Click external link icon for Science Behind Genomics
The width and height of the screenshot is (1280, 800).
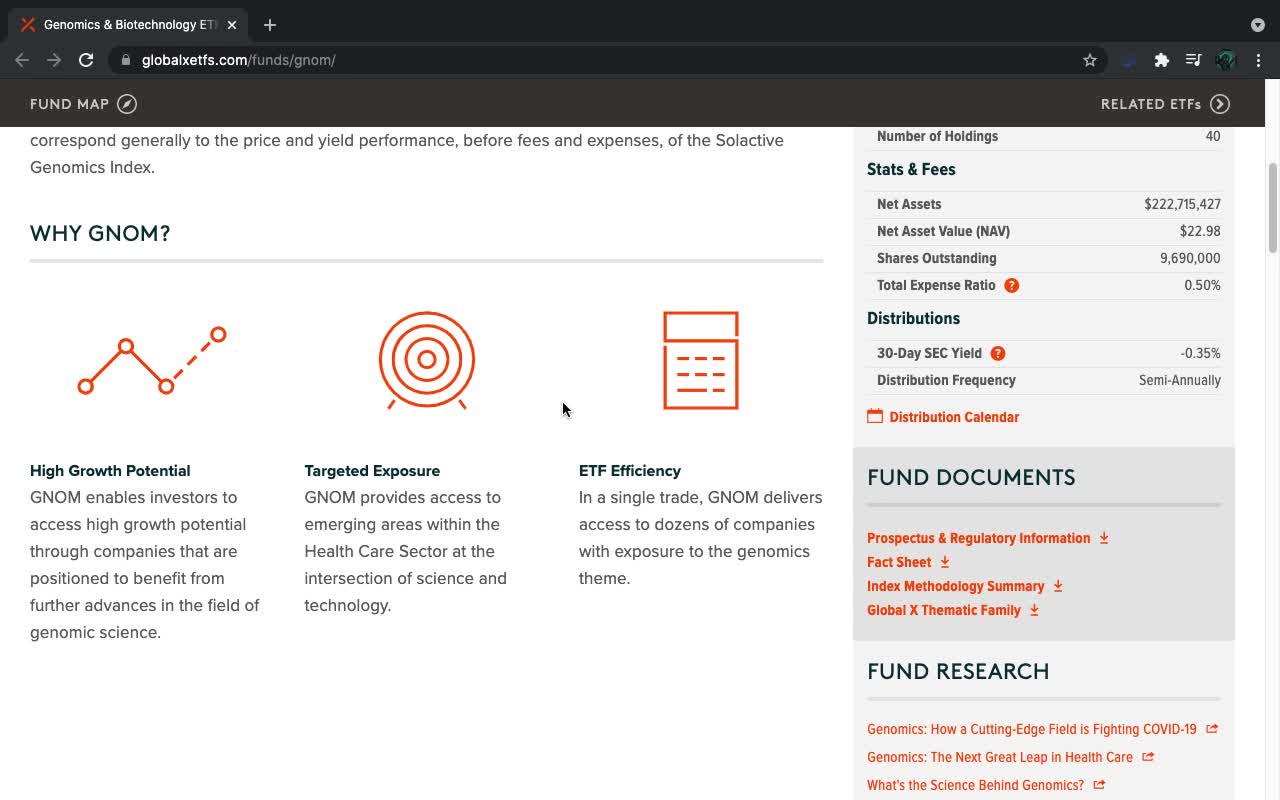[1099, 785]
